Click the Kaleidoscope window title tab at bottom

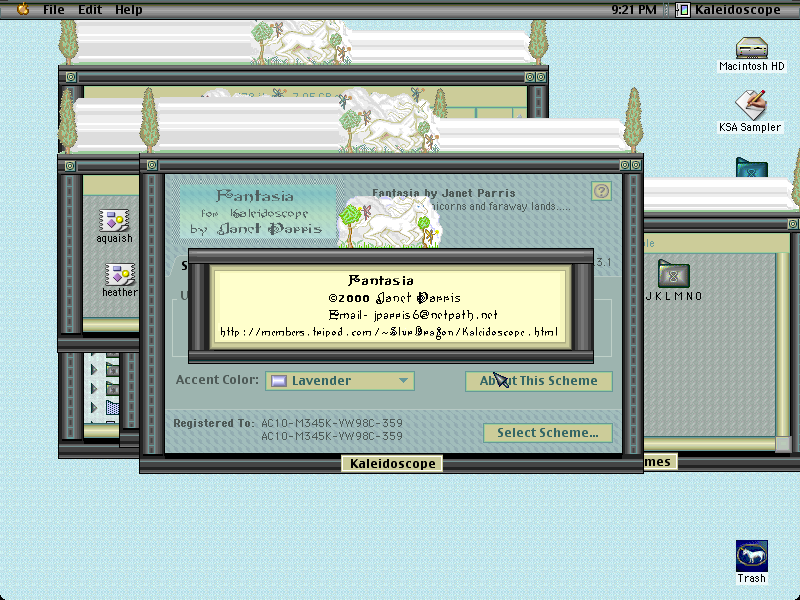pyautogui.click(x=392, y=463)
